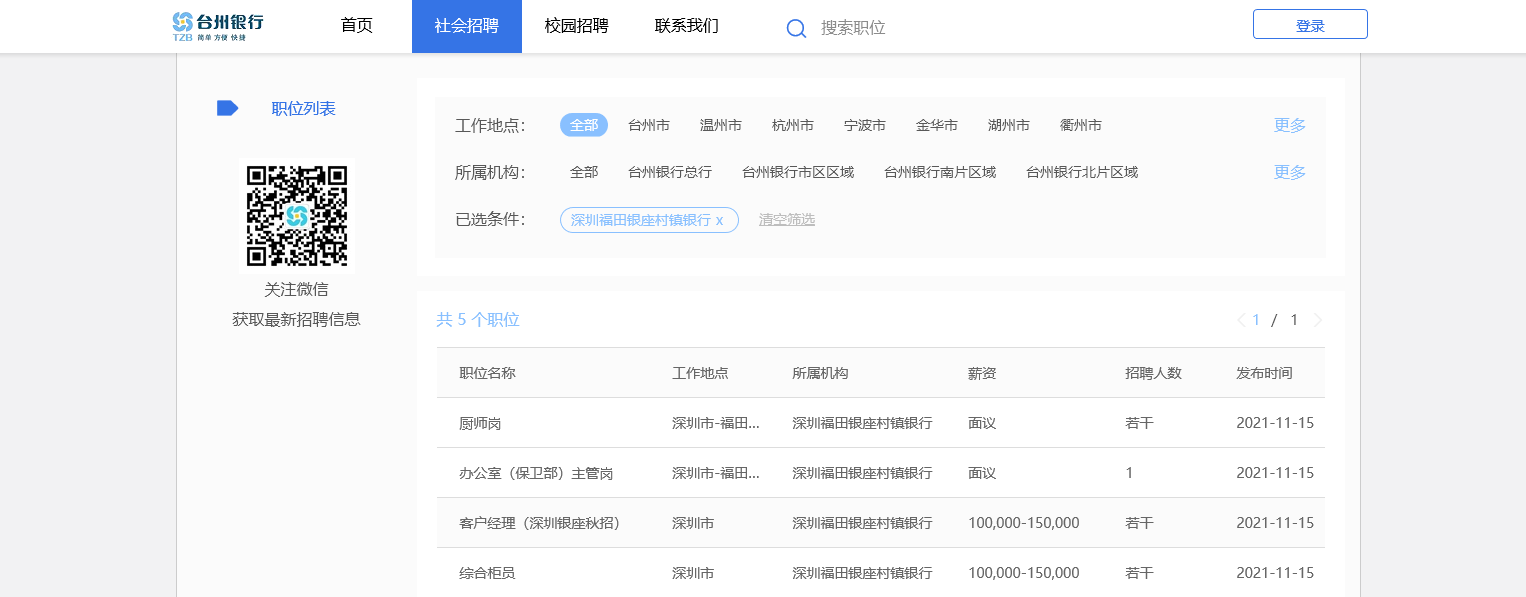Click 深圳市 location in 综合柜员 row
The width and height of the screenshot is (1526, 597).
[x=693, y=573]
